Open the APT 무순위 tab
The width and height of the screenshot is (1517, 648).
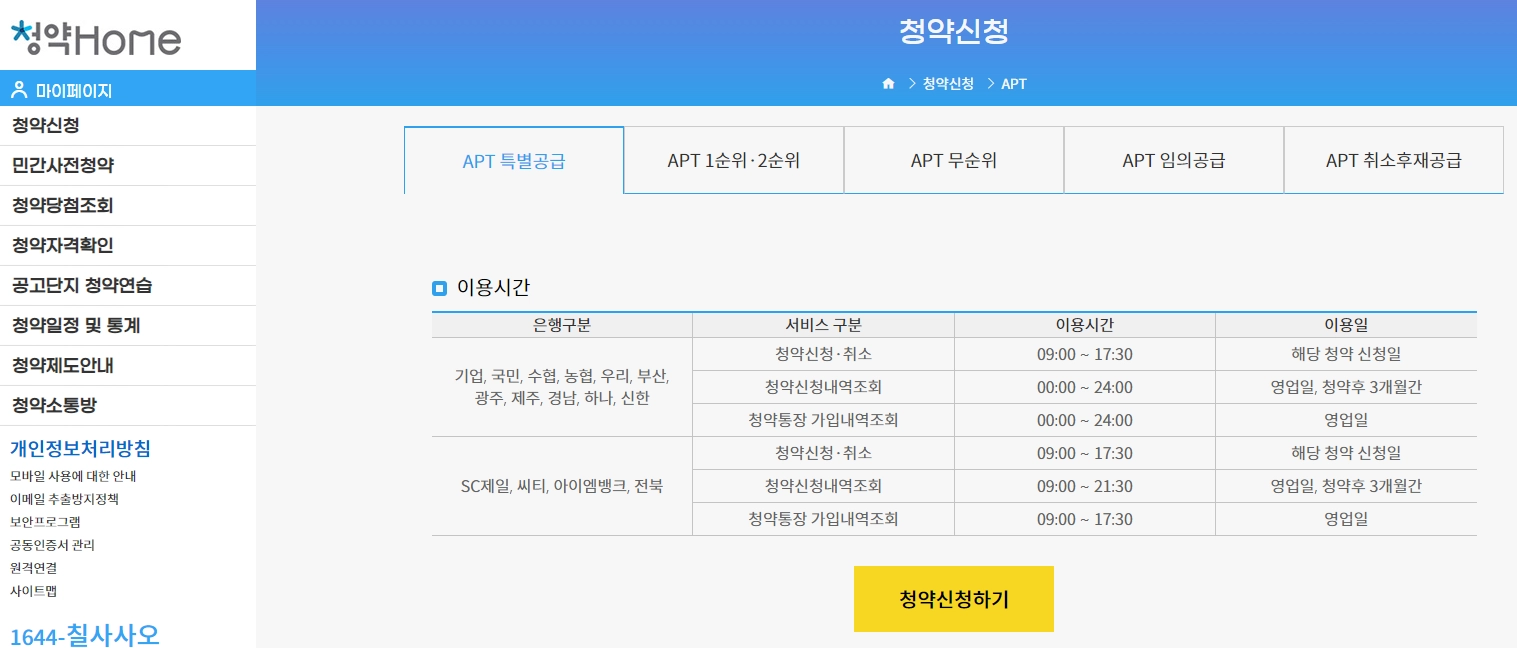[953, 160]
